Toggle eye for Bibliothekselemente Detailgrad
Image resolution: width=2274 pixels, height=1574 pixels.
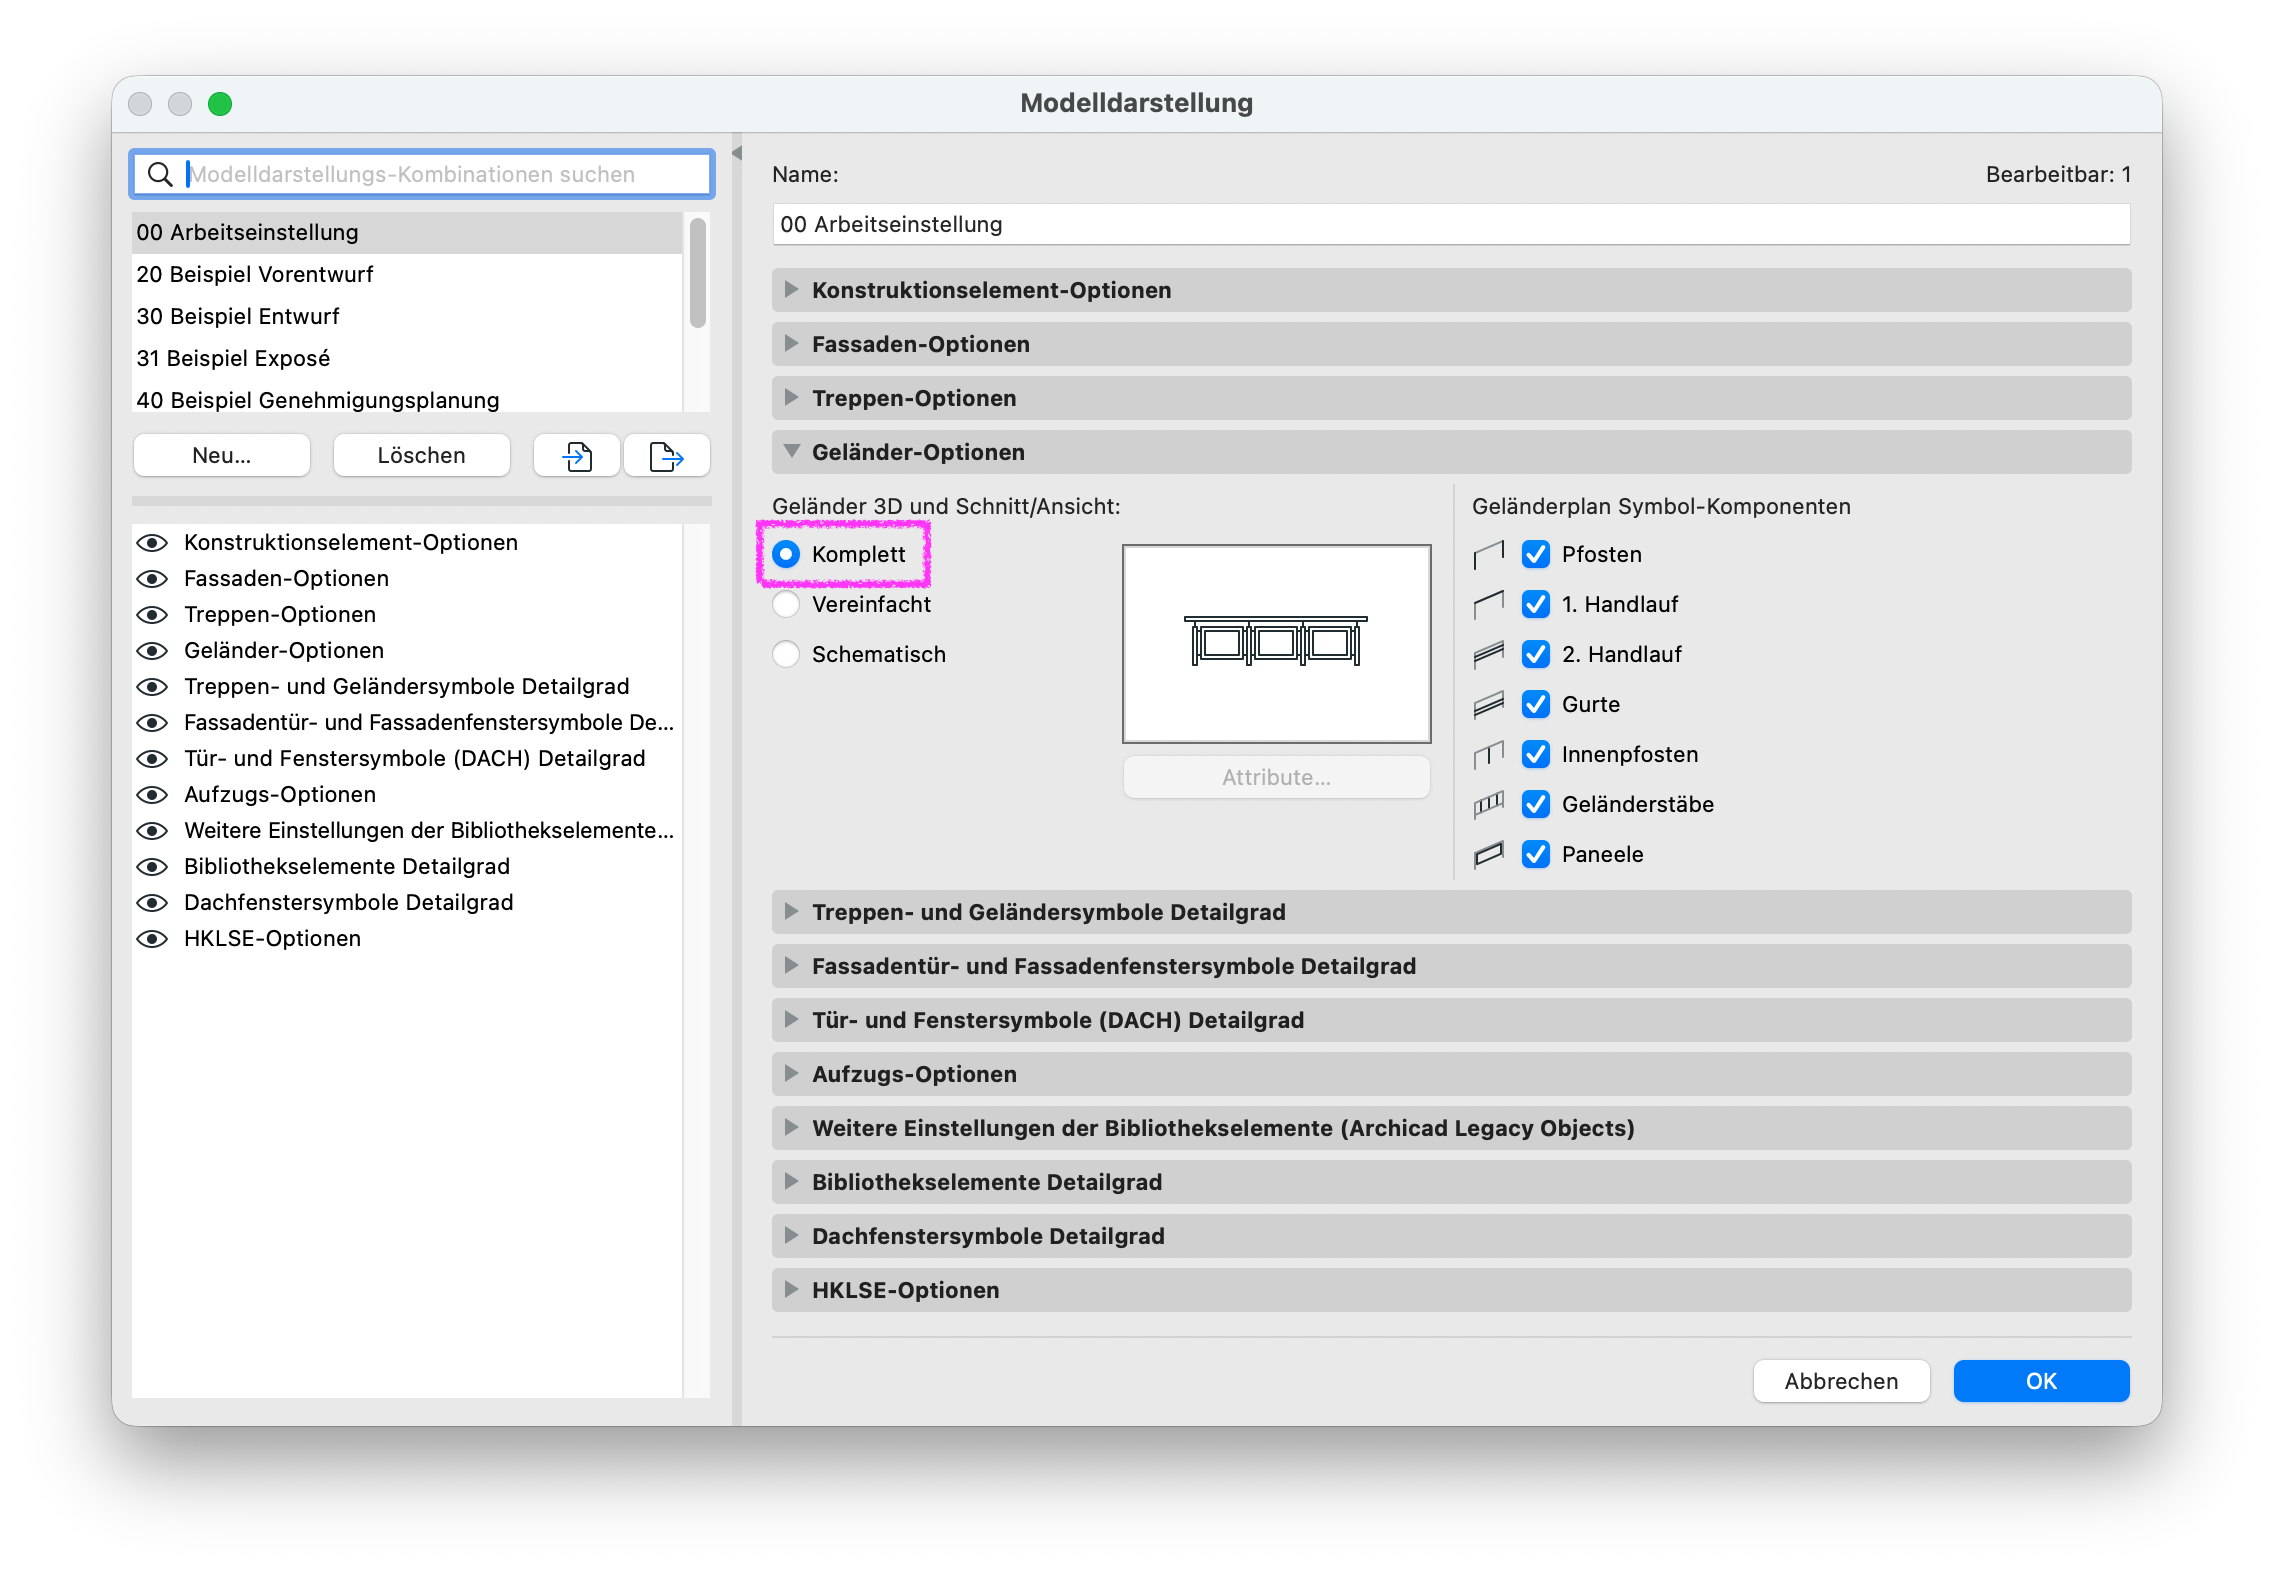click(x=152, y=867)
